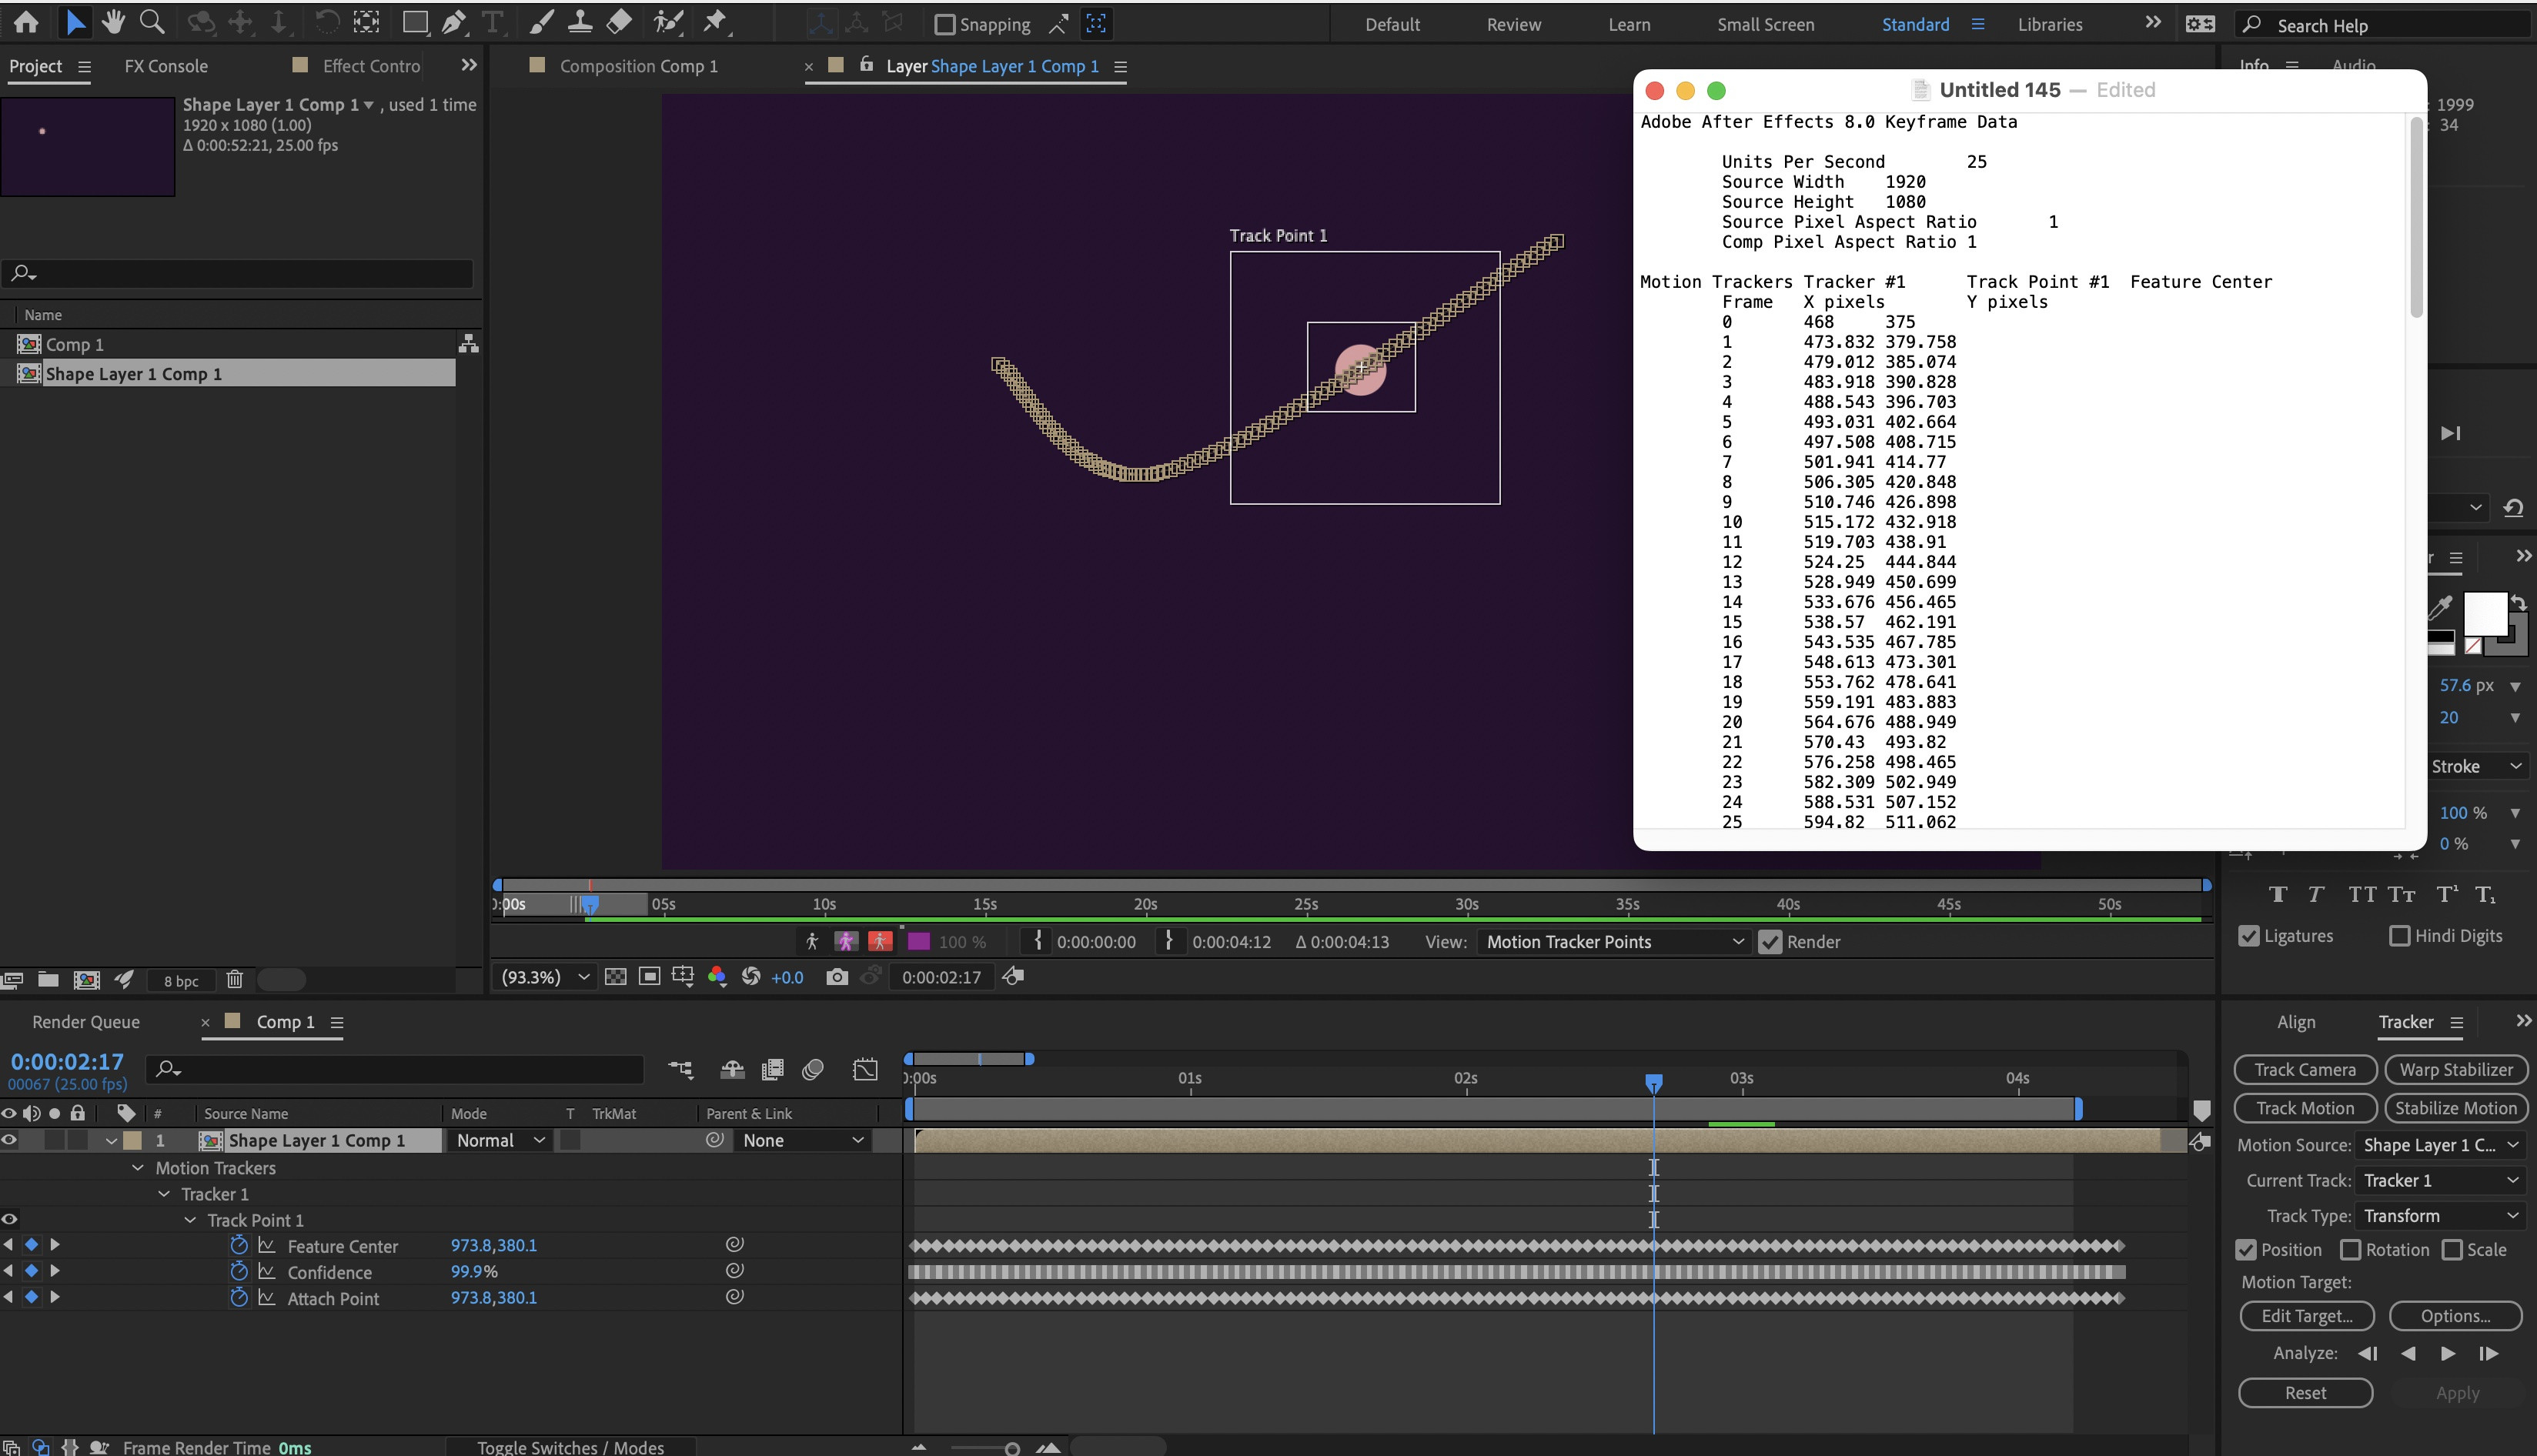Click the Track Motion button
Image resolution: width=2537 pixels, height=1456 pixels.
point(2305,1106)
